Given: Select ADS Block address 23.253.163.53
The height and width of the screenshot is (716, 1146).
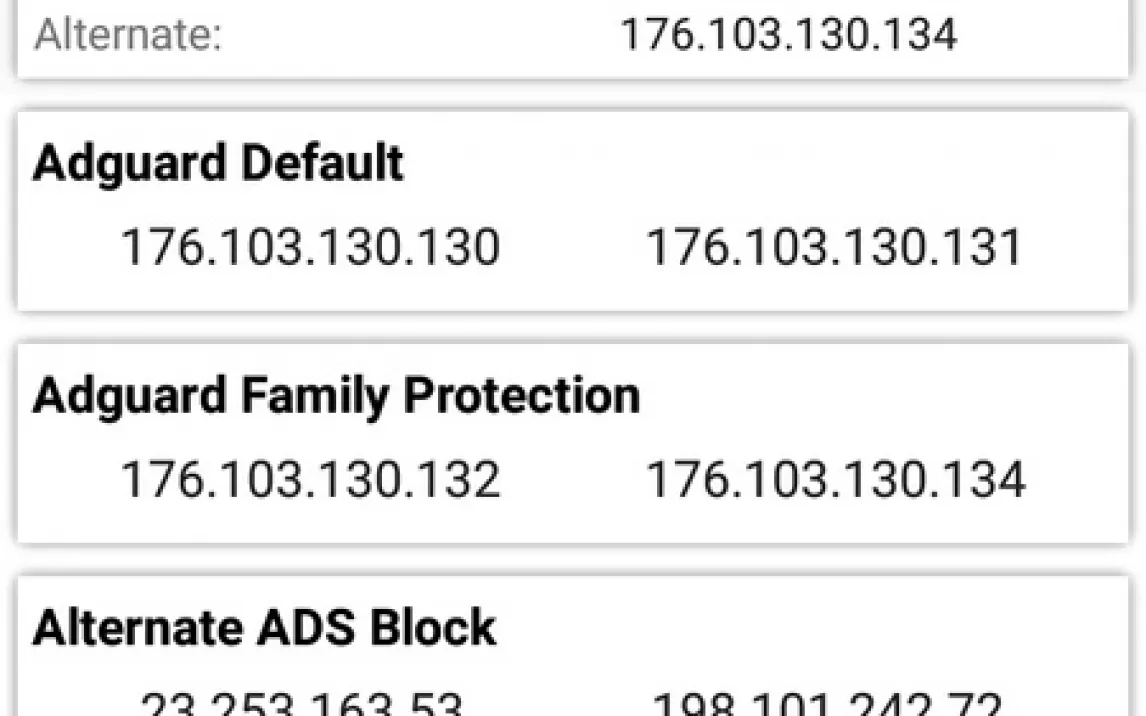Looking at the screenshot, I should 302,704.
